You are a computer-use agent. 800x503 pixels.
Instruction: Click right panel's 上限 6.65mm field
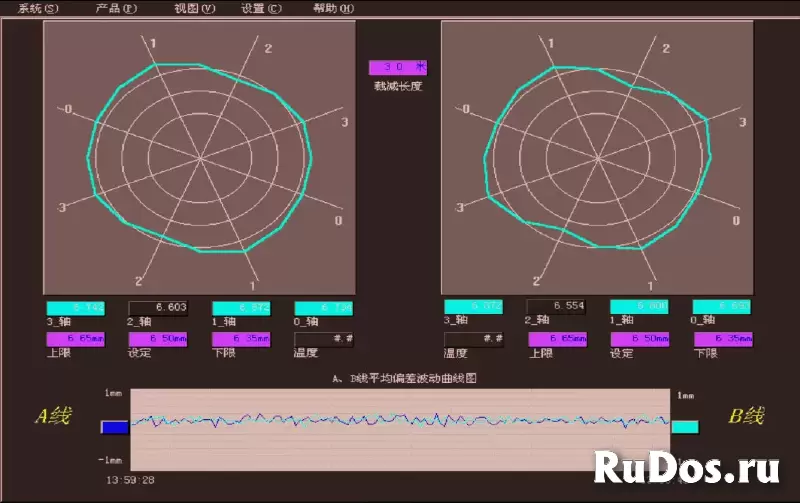pos(556,339)
